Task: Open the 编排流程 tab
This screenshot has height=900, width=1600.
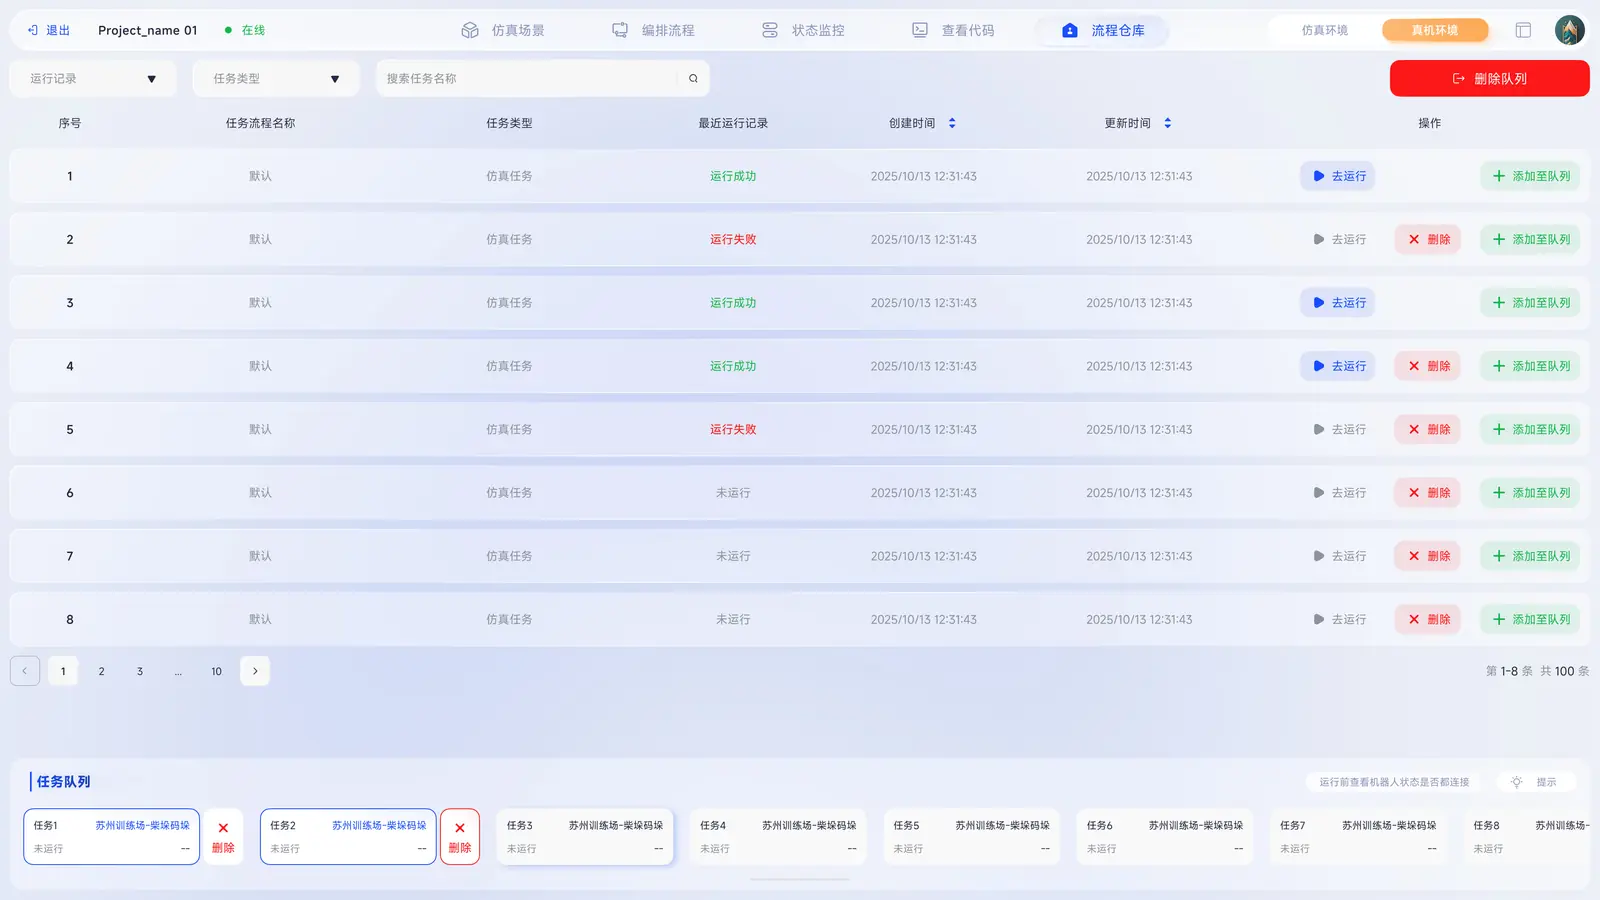Action: click(653, 30)
